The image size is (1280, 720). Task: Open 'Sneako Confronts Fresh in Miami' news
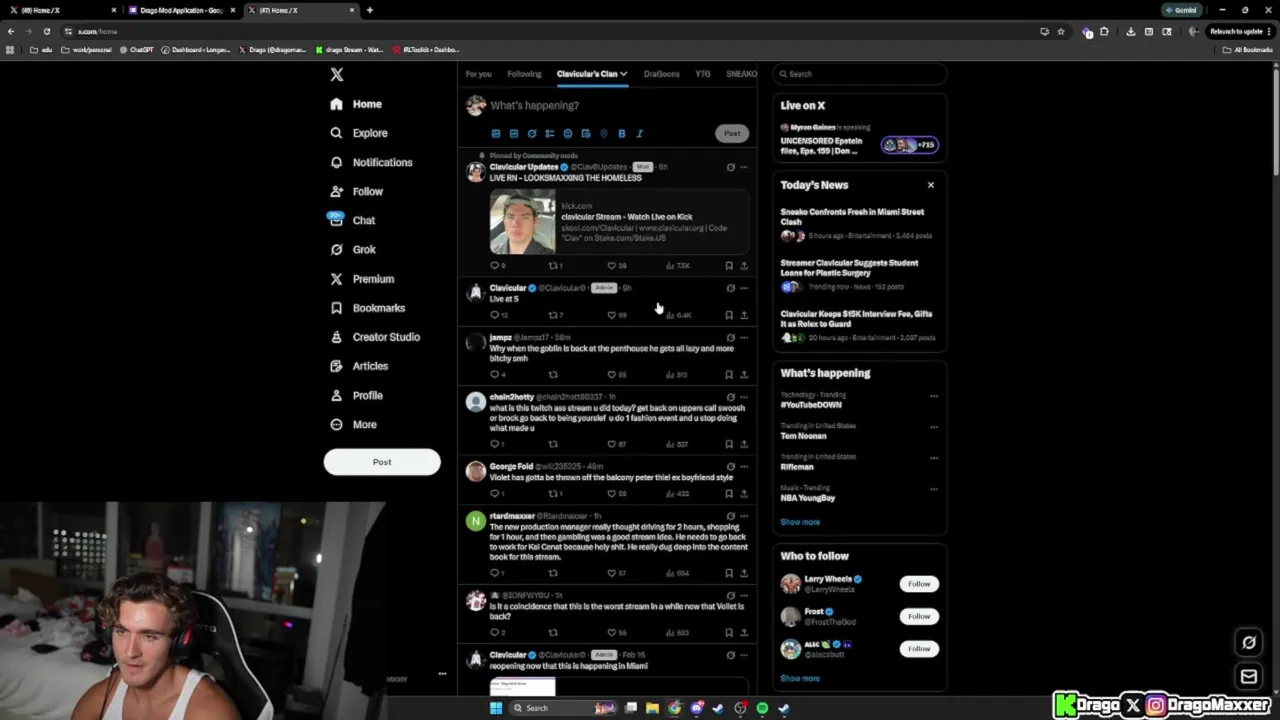click(859, 224)
